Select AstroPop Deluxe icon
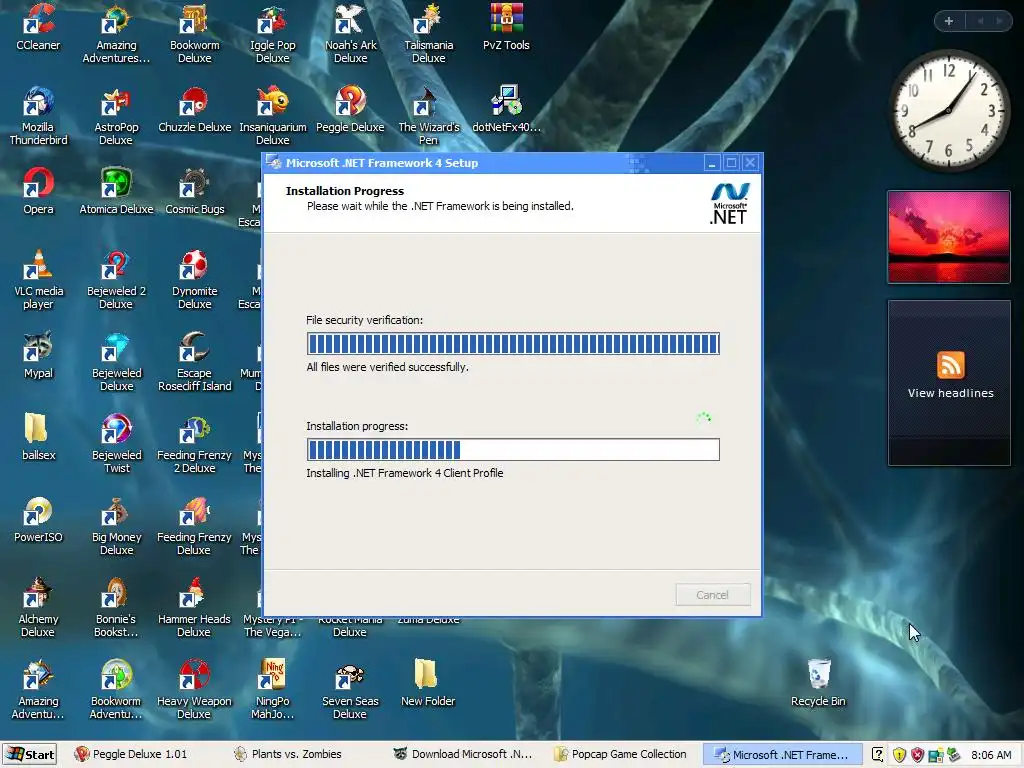Image resolution: width=1024 pixels, height=768 pixels. pyautogui.click(x=116, y=102)
